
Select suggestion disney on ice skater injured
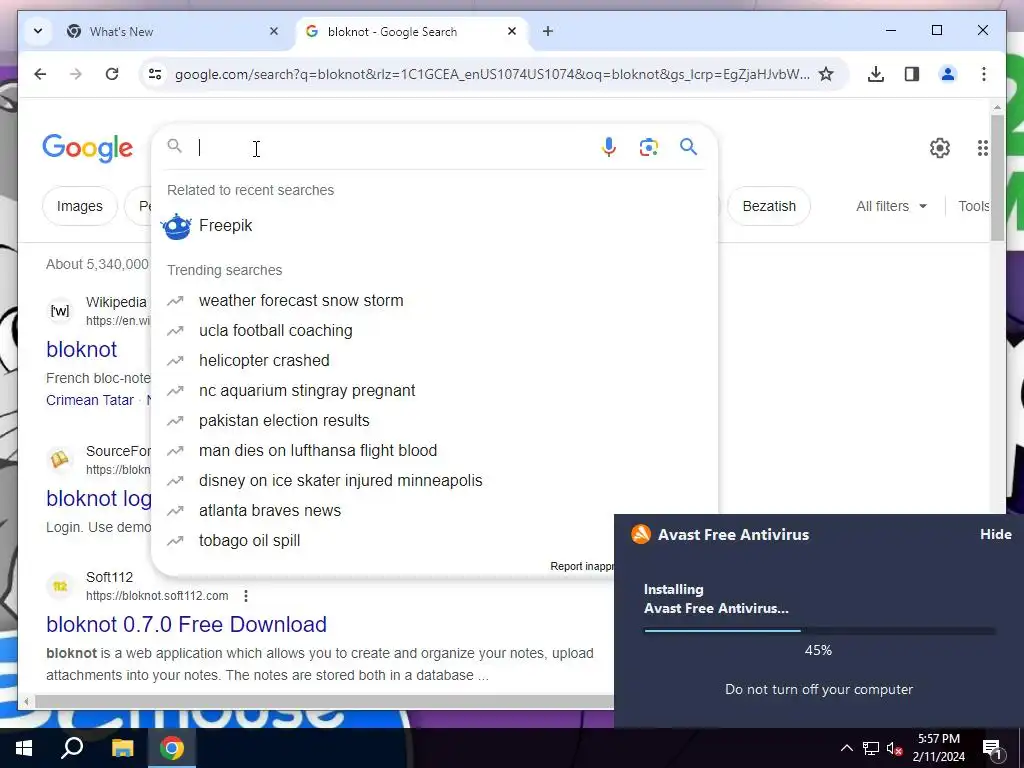[x=434, y=481]
